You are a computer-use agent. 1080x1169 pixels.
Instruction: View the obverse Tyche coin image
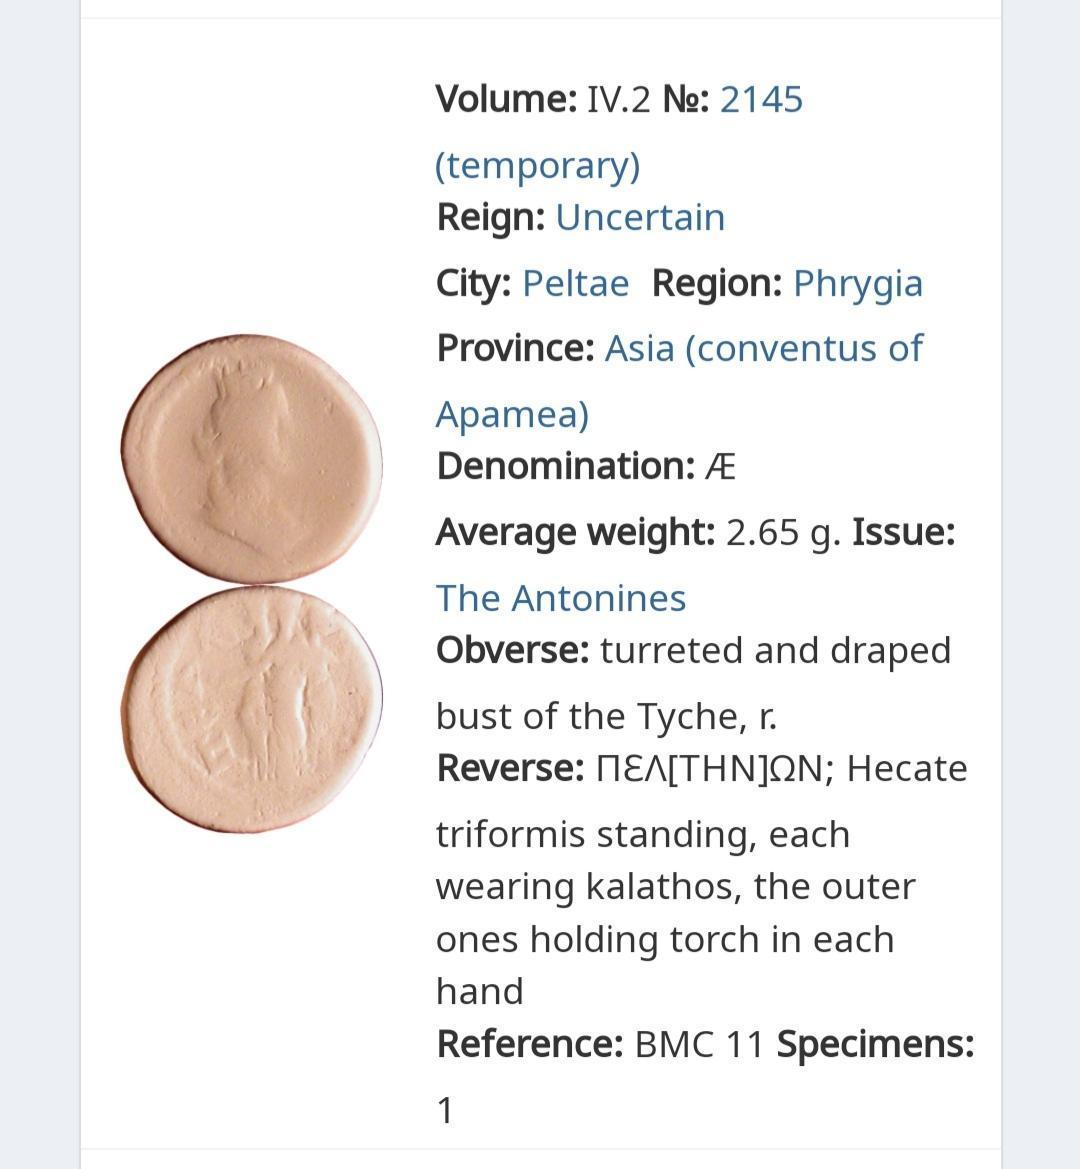(x=251, y=459)
